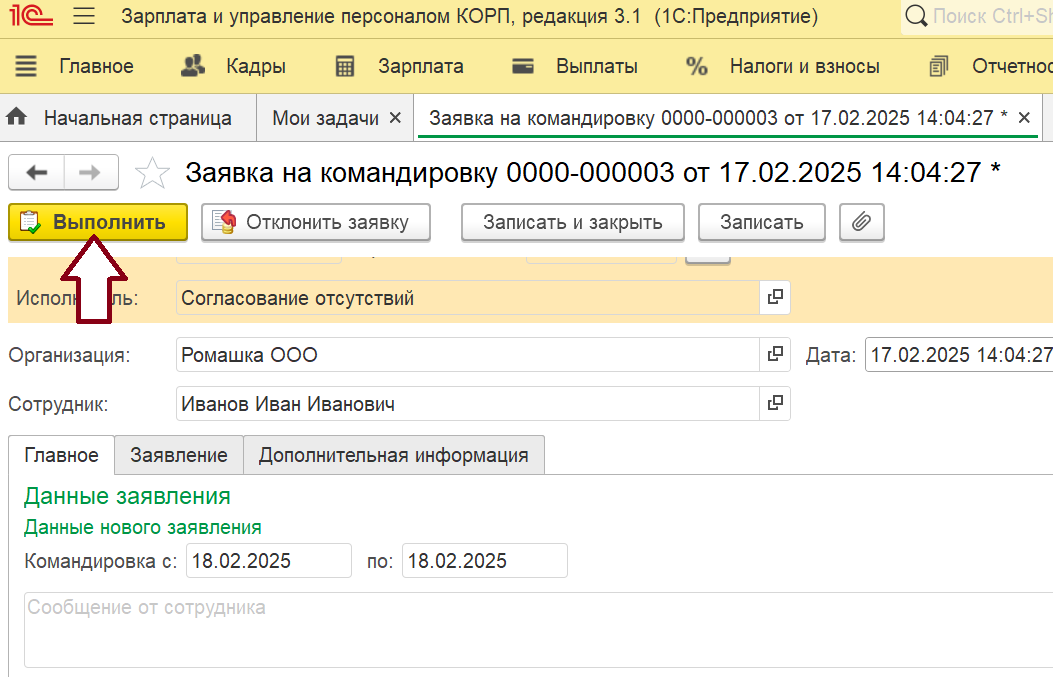1053x677 pixels.
Task: Navigate forward with the right arrow
Action: [x=90, y=172]
